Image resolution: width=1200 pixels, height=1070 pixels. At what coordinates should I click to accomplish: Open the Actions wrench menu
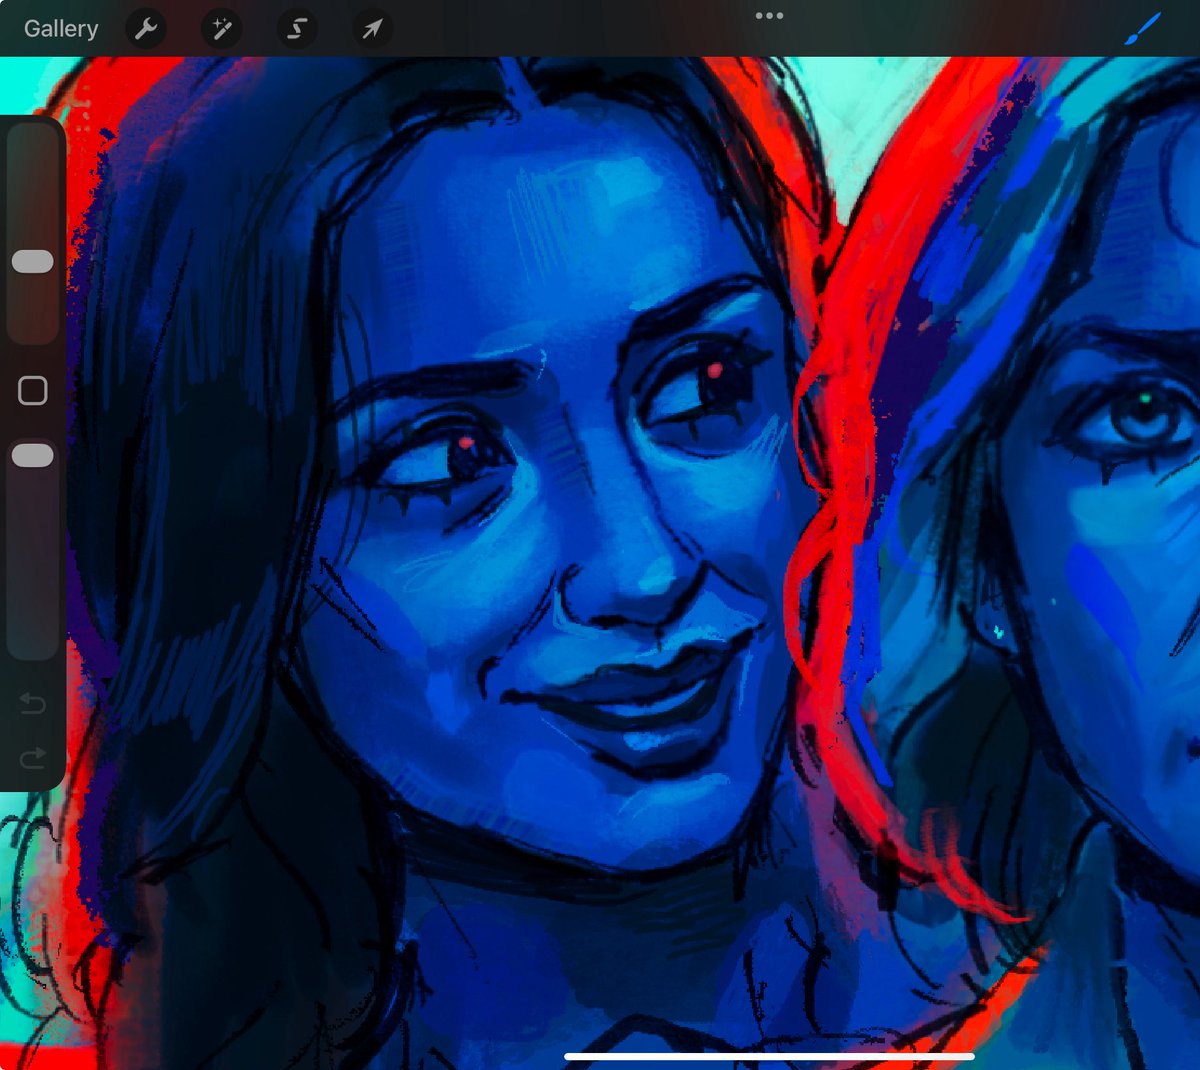(x=146, y=28)
